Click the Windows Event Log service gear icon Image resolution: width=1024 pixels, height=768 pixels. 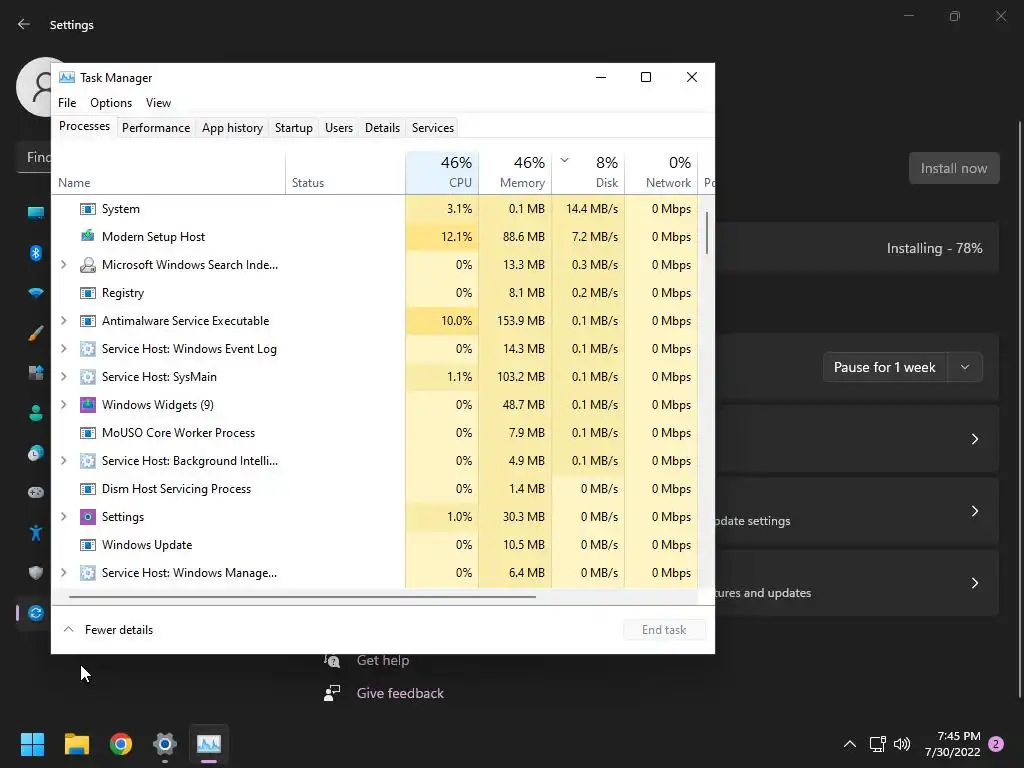88,349
